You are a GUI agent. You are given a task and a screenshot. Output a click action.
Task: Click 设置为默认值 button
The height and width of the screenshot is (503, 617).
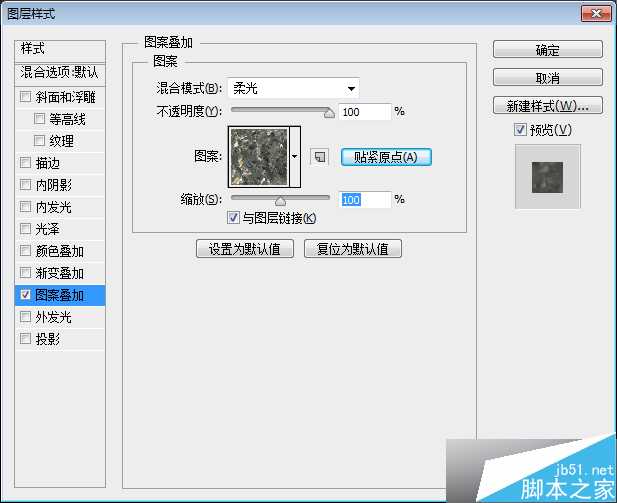(x=245, y=249)
